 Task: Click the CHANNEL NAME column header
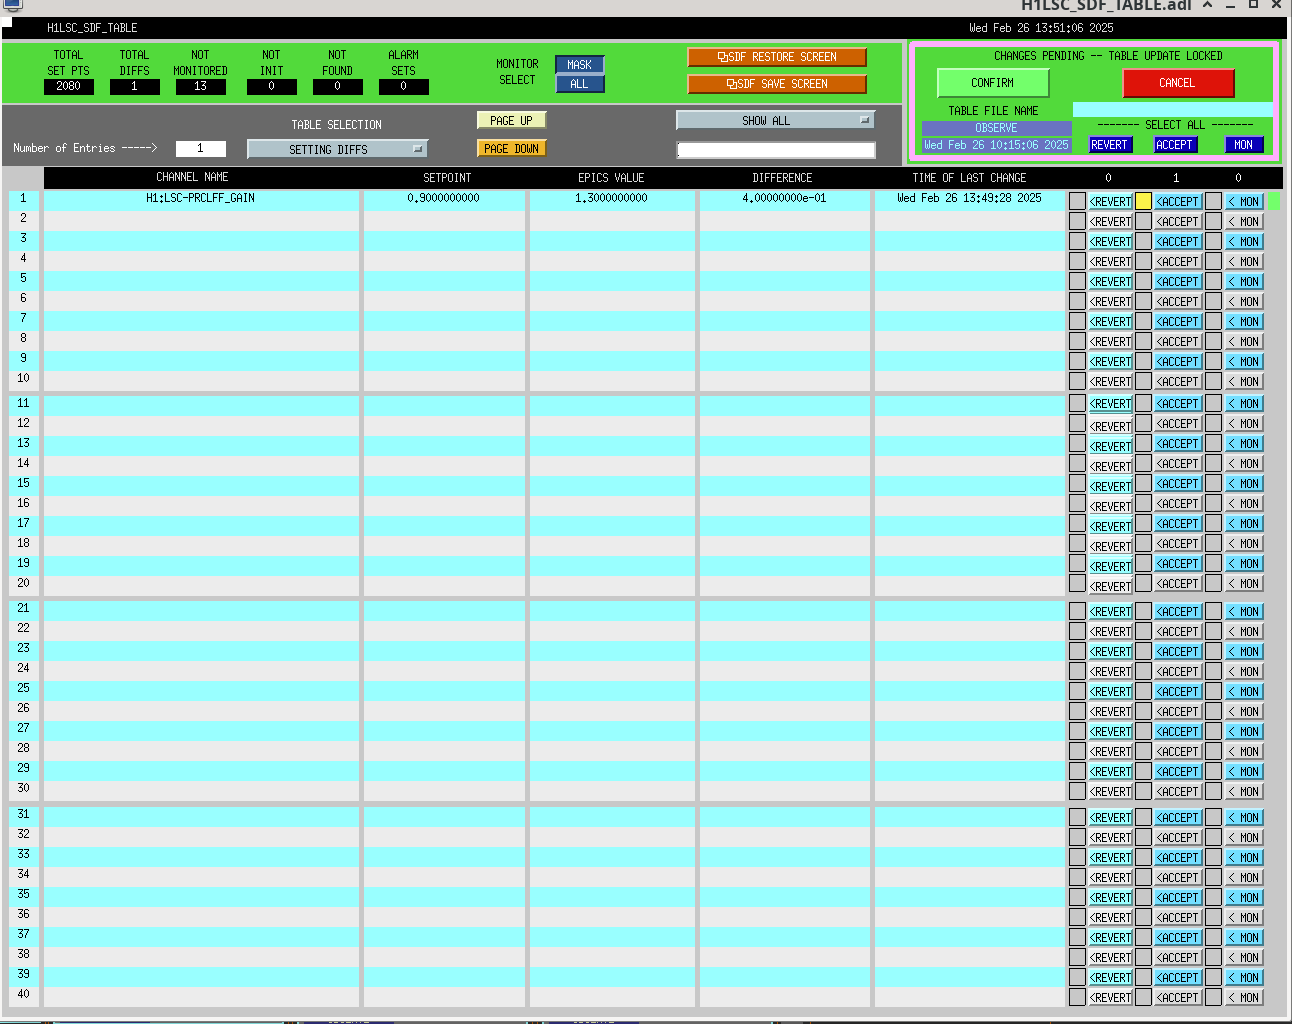click(193, 177)
